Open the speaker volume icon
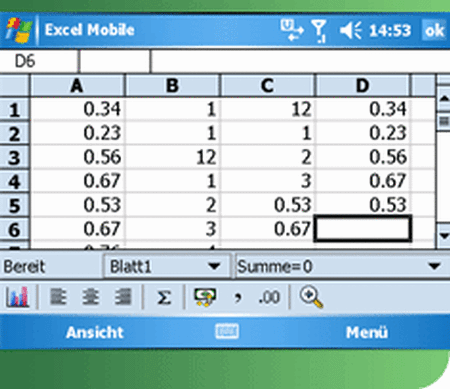Viewport: 450px width, 389px height. pos(350,31)
